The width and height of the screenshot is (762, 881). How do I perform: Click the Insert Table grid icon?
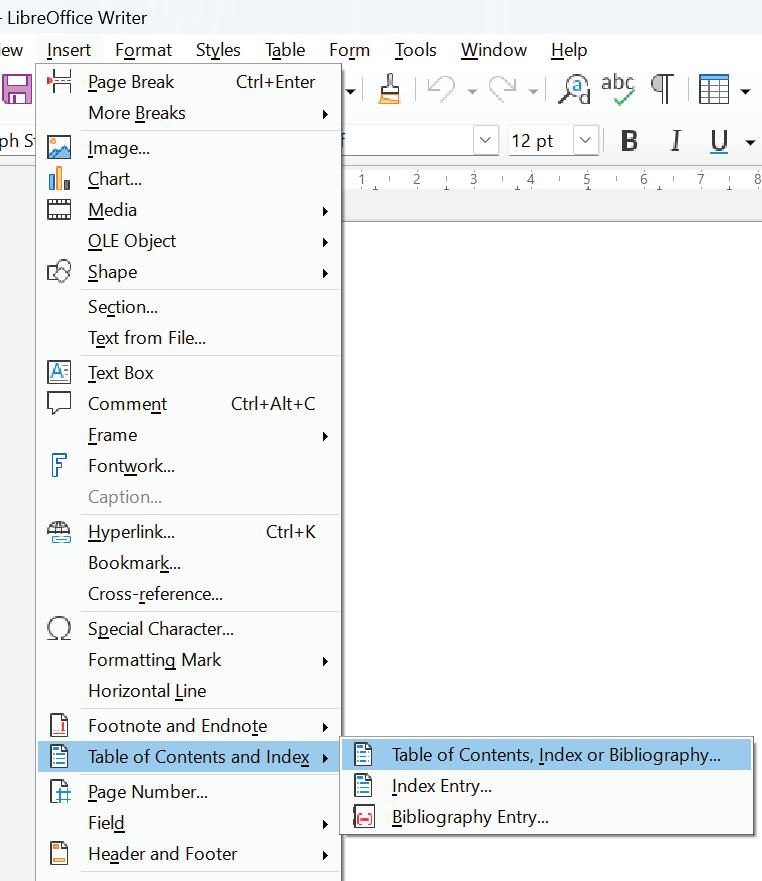pyautogui.click(x=714, y=89)
